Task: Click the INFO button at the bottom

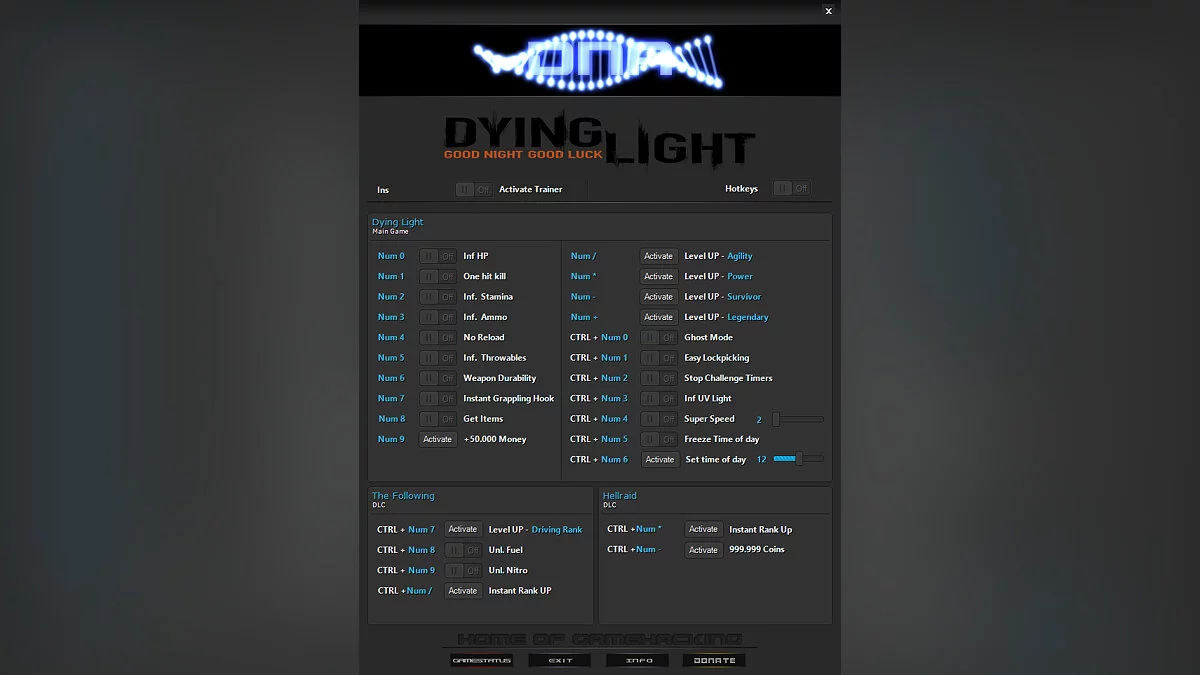Action: point(637,659)
